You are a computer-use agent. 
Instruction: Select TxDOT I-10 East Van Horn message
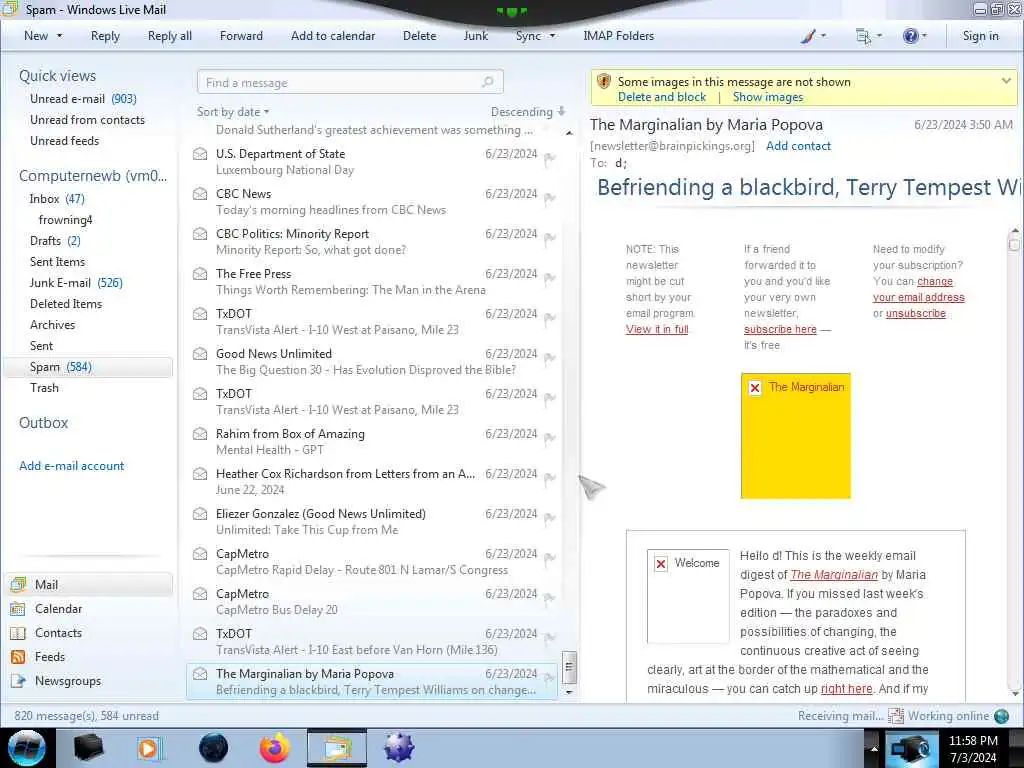[x=372, y=641]
